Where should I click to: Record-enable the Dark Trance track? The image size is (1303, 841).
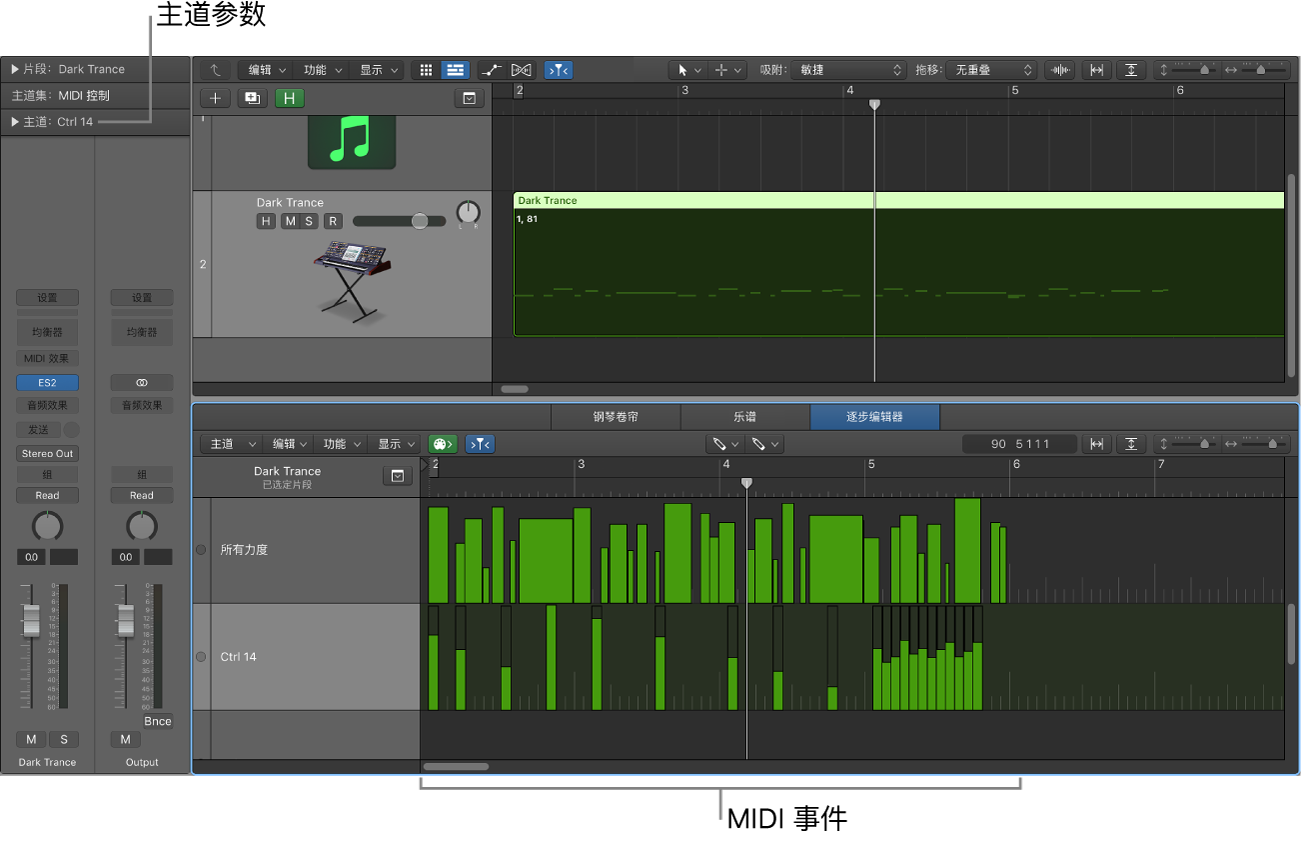[x=333, y=221]
